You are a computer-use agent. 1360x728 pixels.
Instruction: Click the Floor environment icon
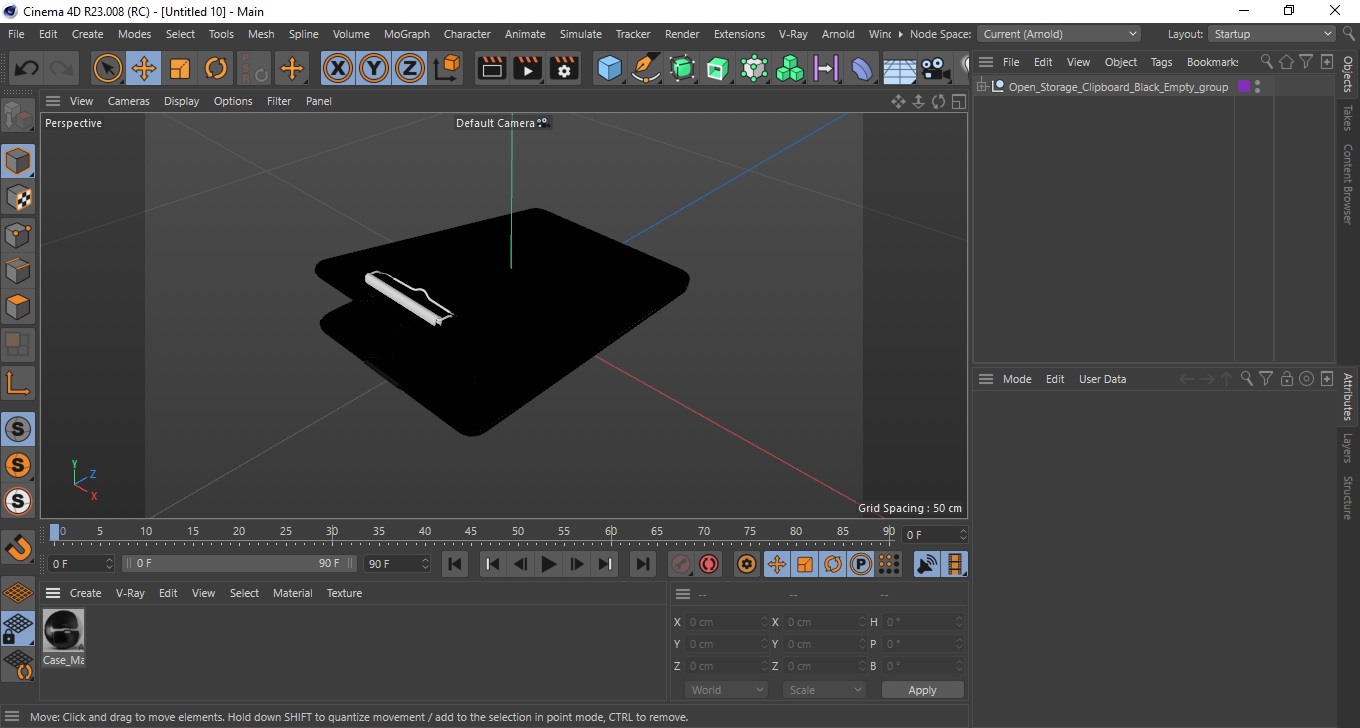[899, 69]
